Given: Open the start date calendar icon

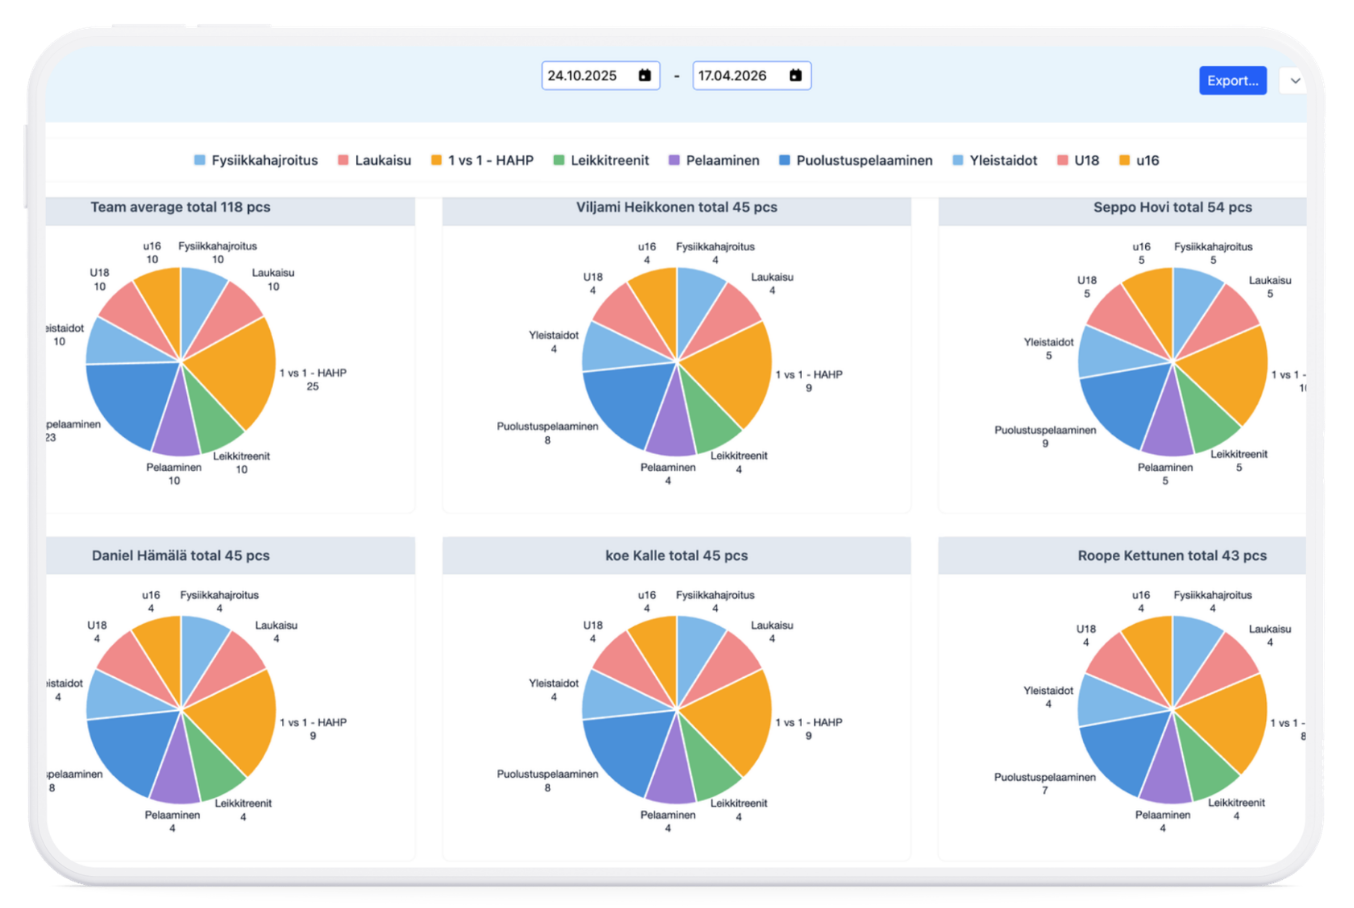Looking at the screenshot, I should point(645,75).
